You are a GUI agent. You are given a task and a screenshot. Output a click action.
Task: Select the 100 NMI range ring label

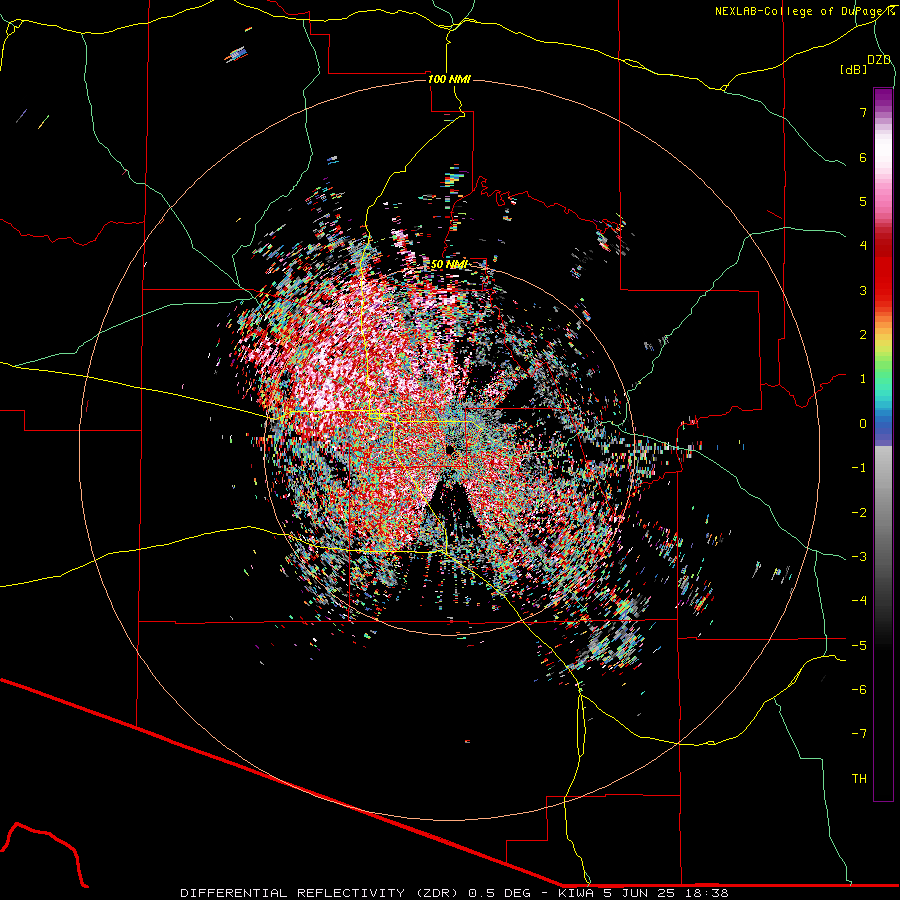pyautogui.click(x=449, y=79)
